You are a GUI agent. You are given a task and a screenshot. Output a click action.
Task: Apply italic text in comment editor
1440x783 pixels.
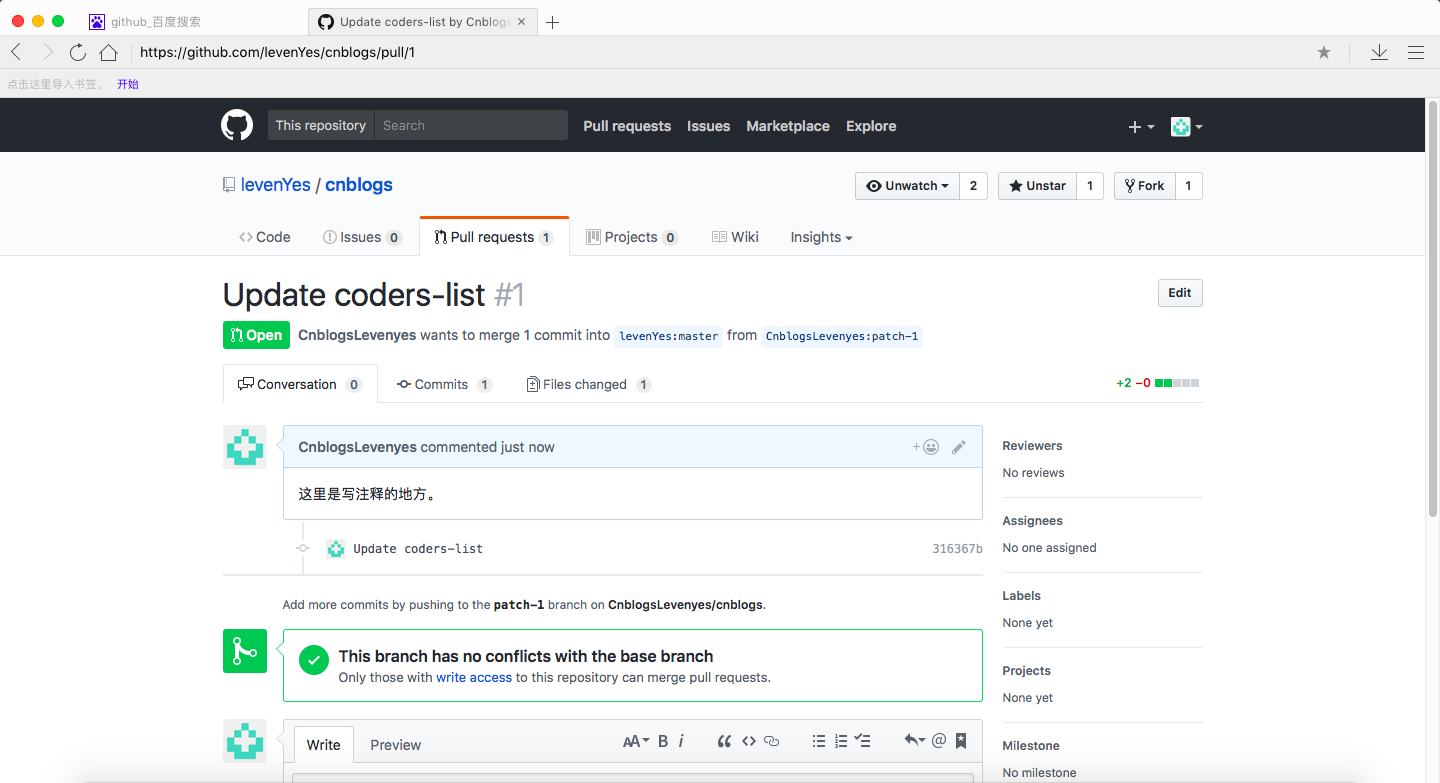click(681, 741)
